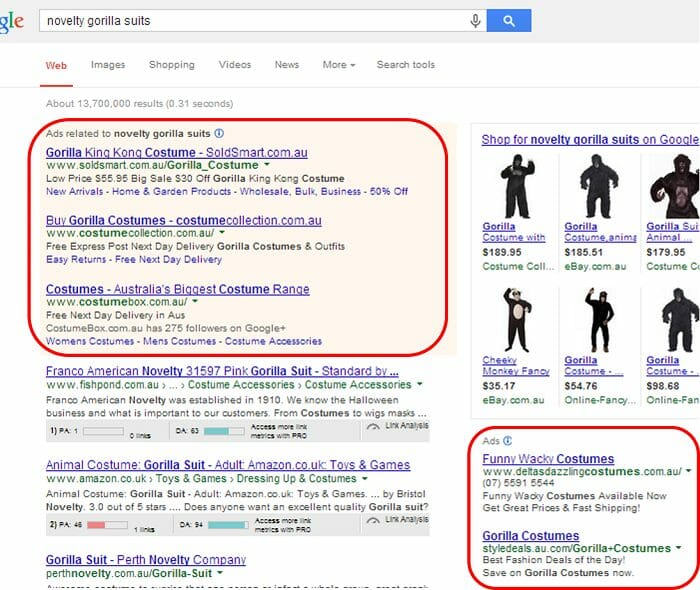The image size is (700, 590).
Task: Click the $98.68 gorilla costume thumbnail
Action: (680, 320)
